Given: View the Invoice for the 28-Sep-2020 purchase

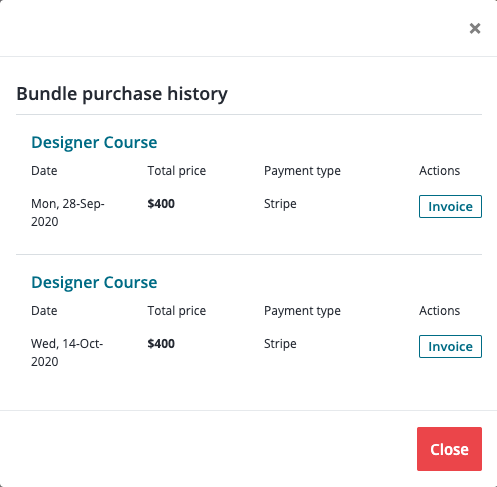Looking at the screenshot, I should pyautogui.click(x=450, y=207).
